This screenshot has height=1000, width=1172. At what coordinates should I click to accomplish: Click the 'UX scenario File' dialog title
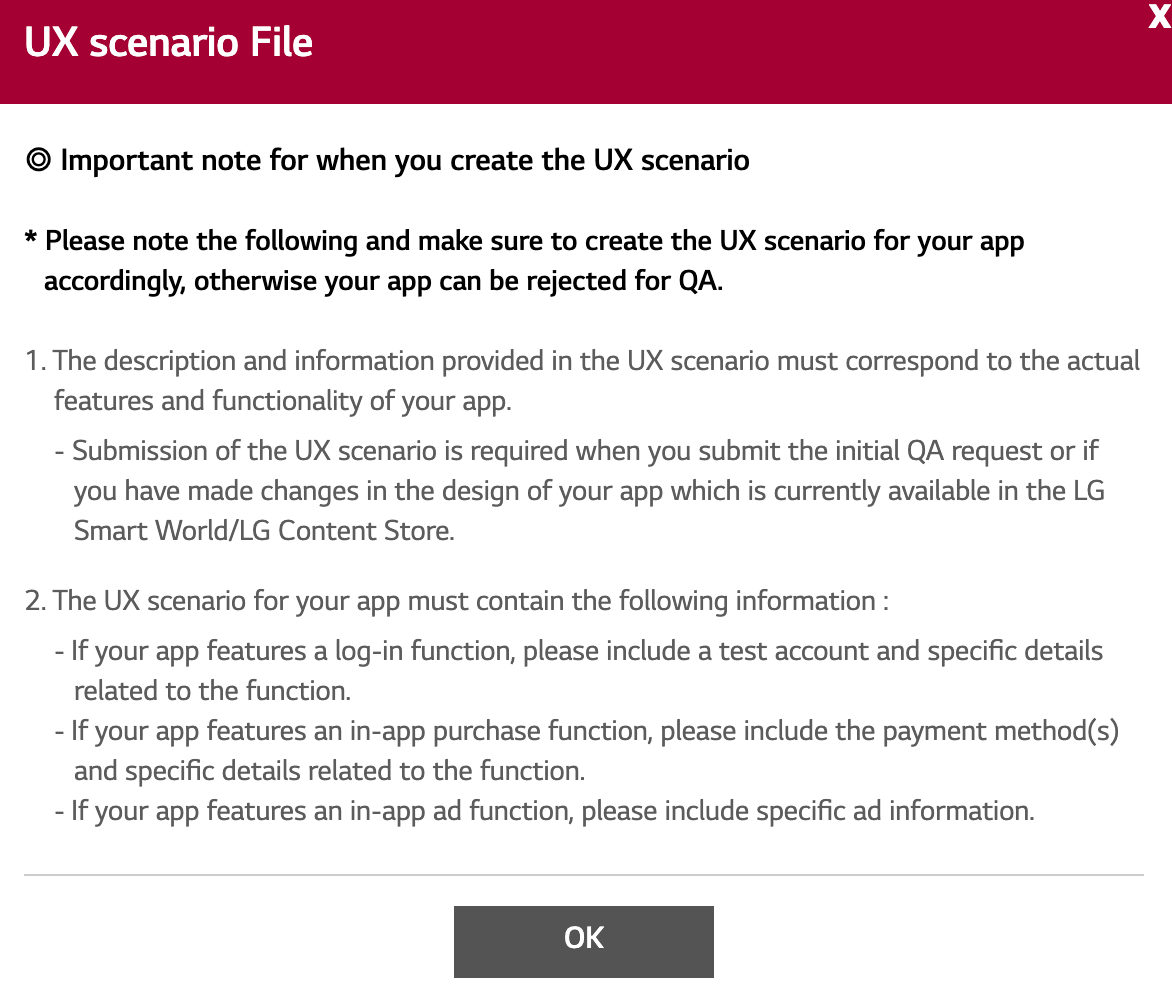pyautogui.click(x=168, y=43)
